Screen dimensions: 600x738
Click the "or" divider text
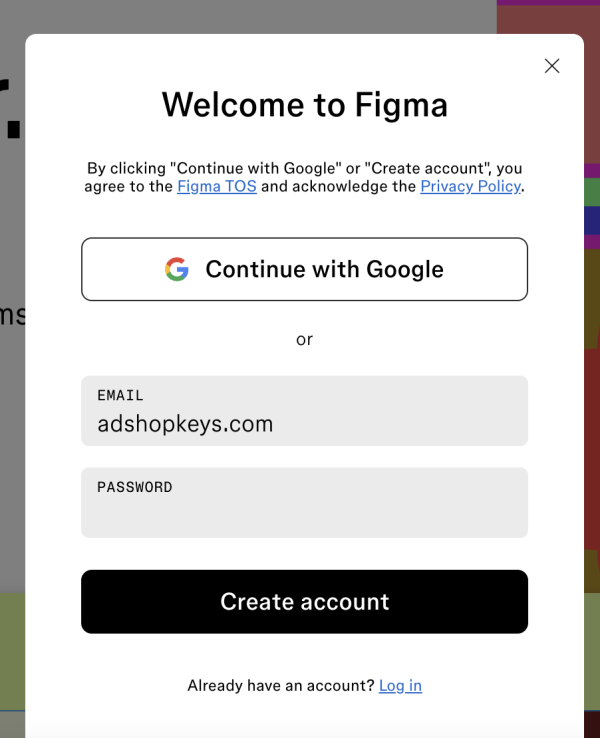(x=304, y=339)
